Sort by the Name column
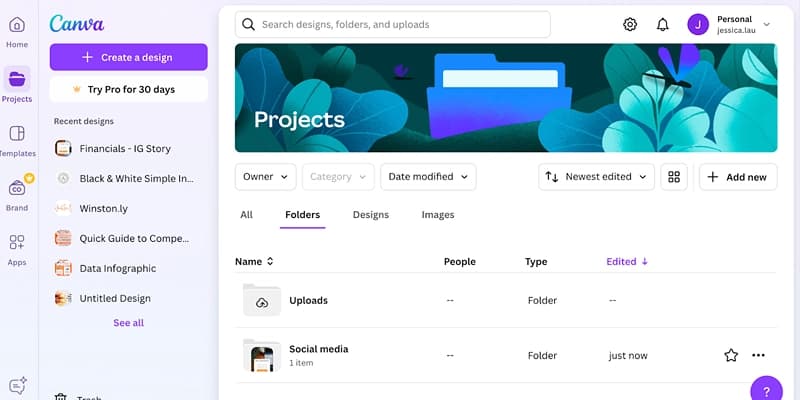The image size is (800, 400). [x=254, y=261]
